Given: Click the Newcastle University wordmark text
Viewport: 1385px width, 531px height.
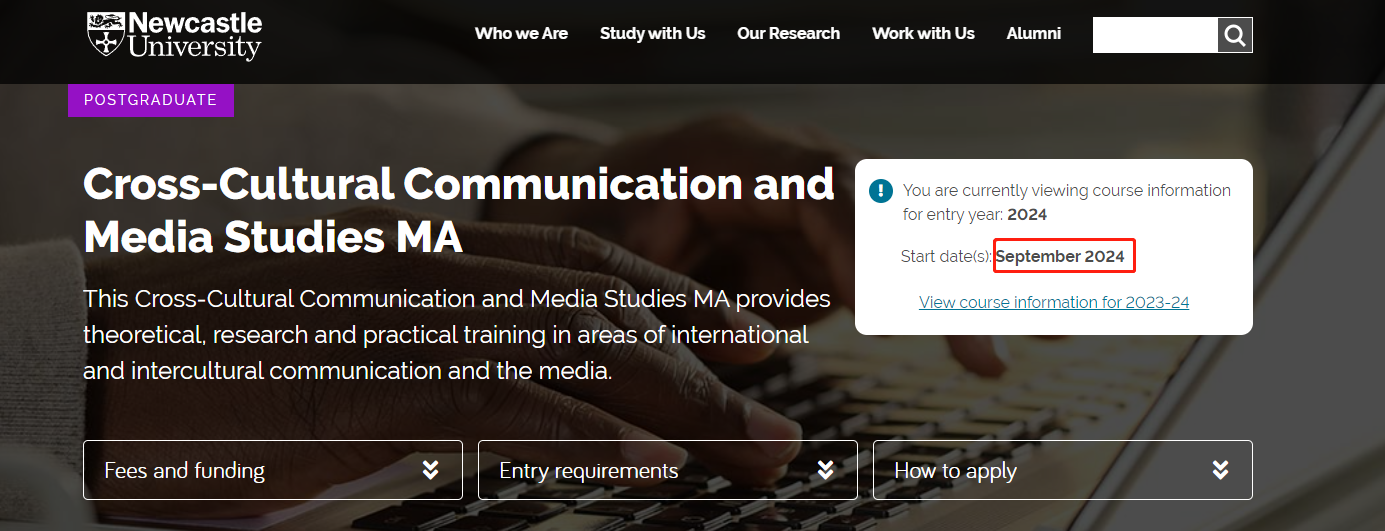Looking at the screenshot, I should tap(195, 35).
